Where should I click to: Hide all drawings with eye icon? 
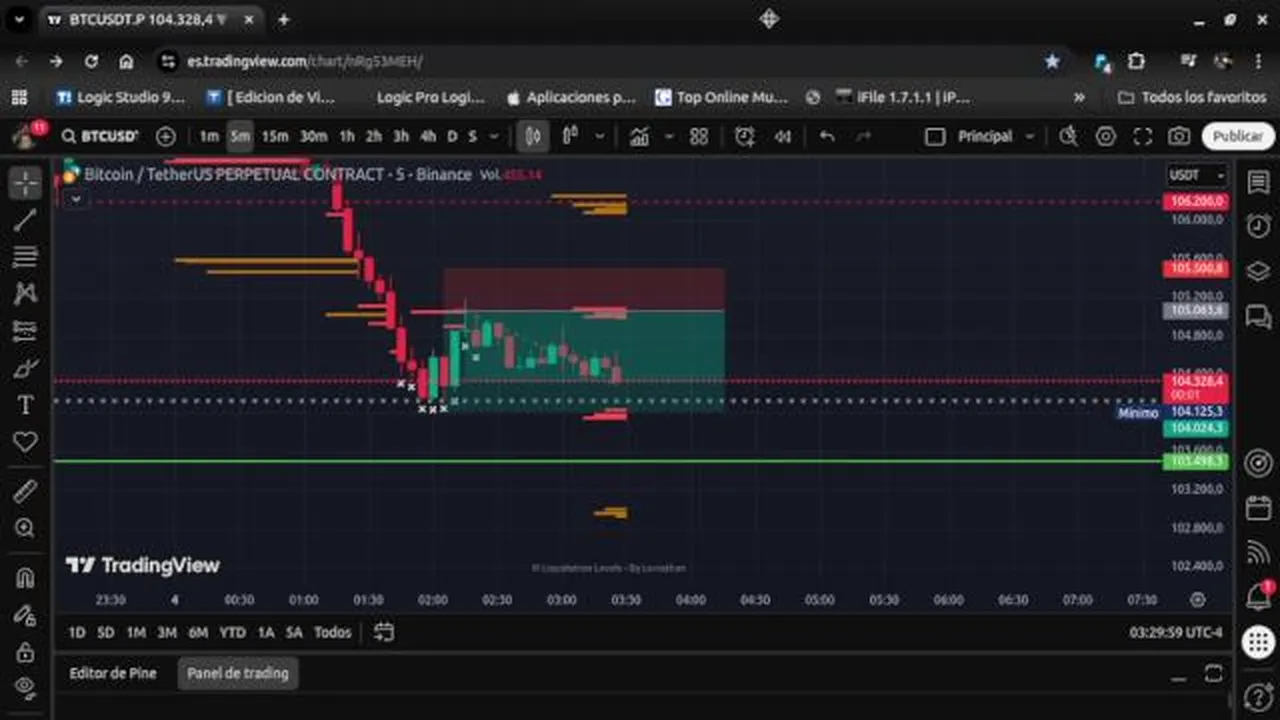[x=25, y=687]
